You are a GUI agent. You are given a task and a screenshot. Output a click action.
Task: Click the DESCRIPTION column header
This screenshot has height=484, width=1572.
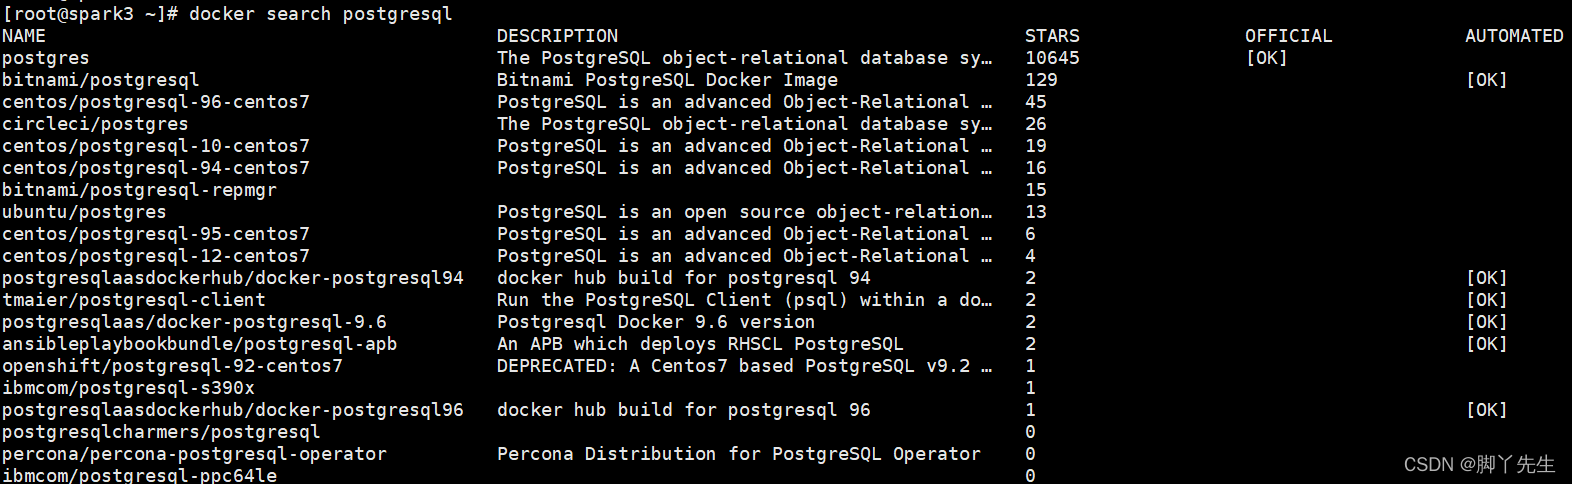tap(557, 36)
